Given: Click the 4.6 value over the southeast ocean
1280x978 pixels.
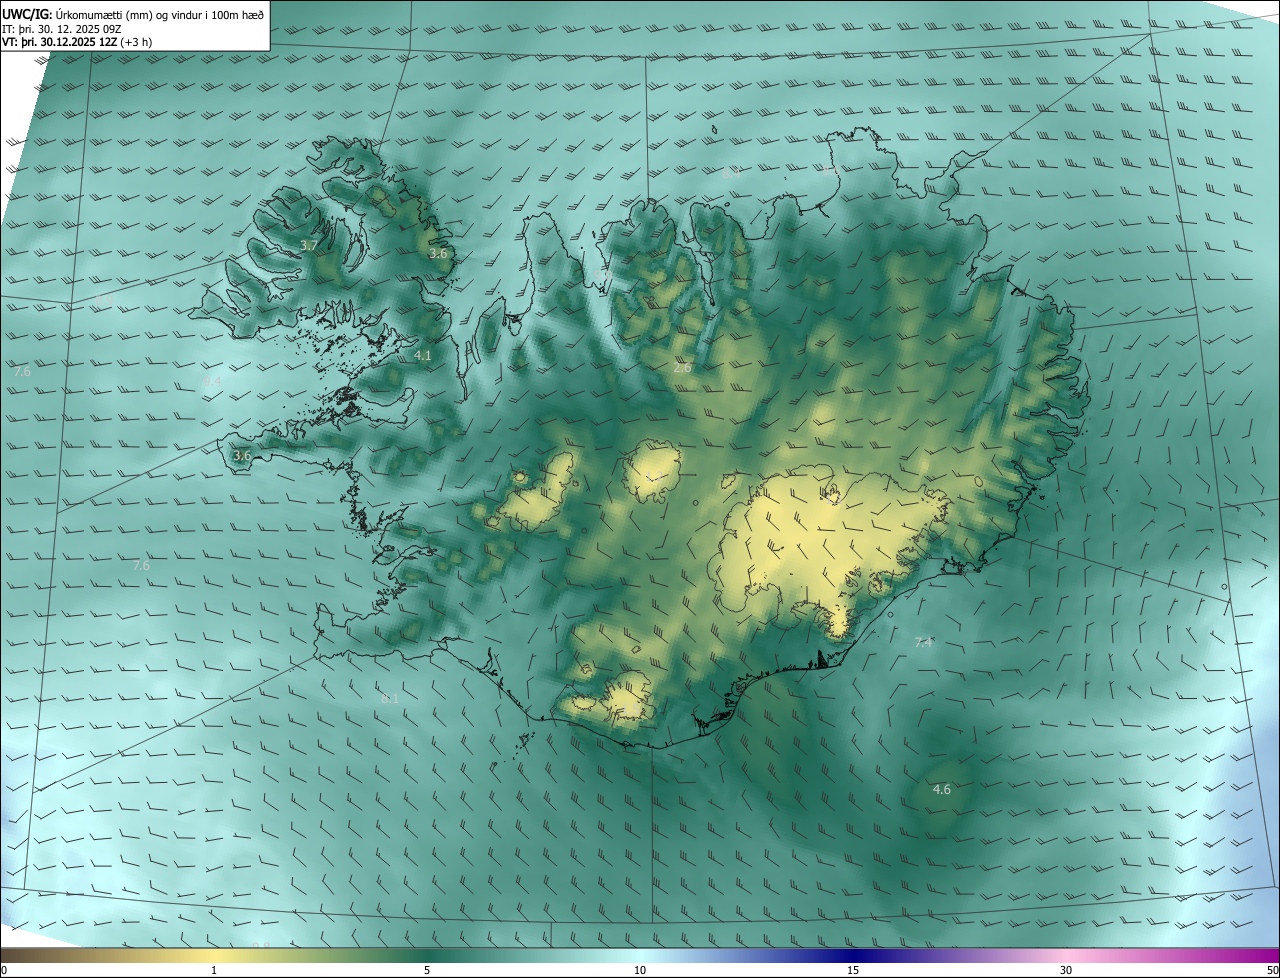Looking at the screenshot, I should [942, 789].
